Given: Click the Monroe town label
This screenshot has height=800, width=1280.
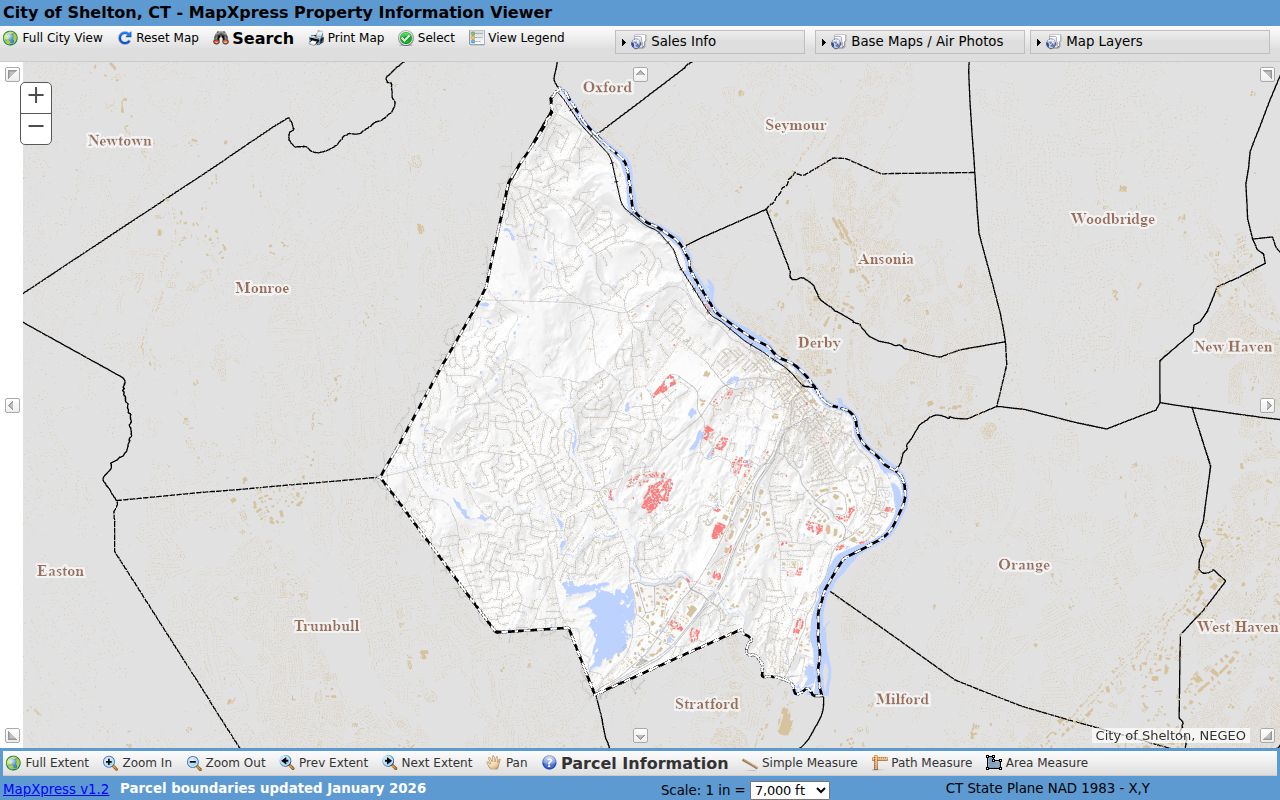Looking at the screenshot, I should (x=262, y=288).
